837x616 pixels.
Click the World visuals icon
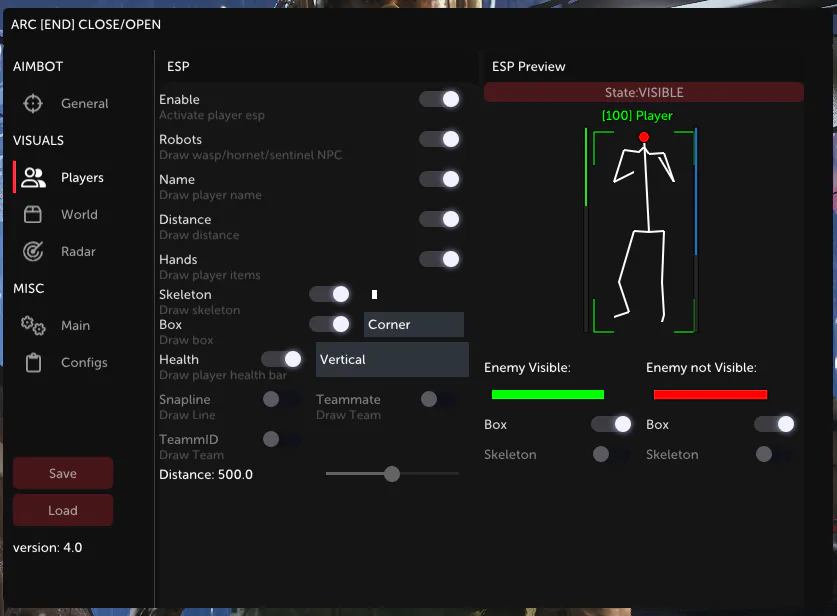click(x=33, y=214)
